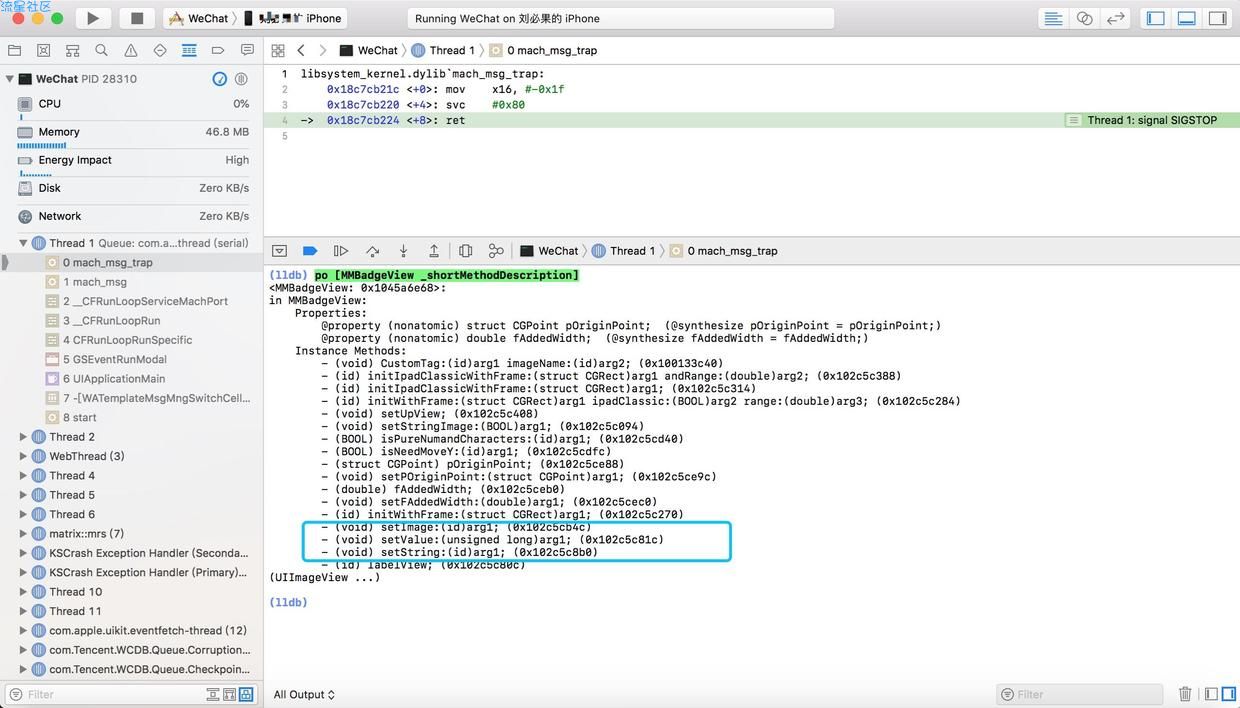The image size is (1240, 708).
Task: Click the related items grid icon
Action: (278, 50)
